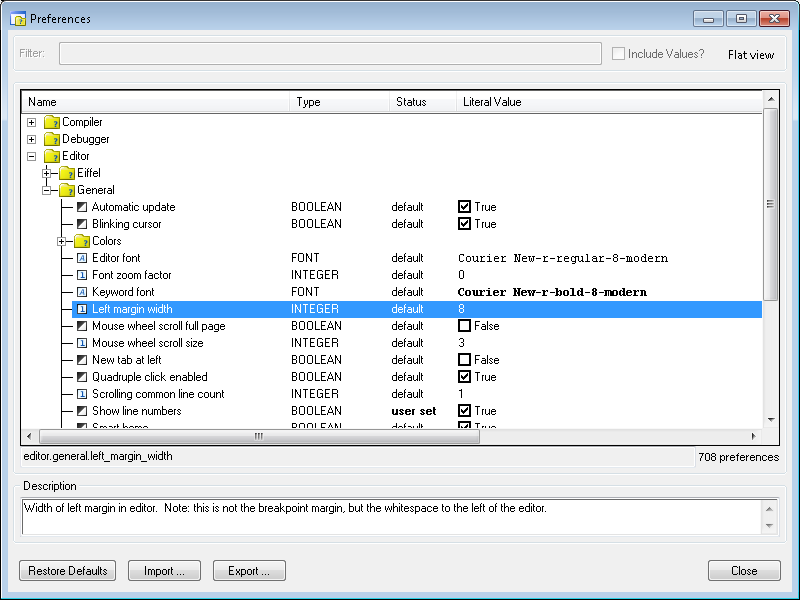Sort by the Type column header
The width and height of the screenshot is (800, 600).
[339, 102]
